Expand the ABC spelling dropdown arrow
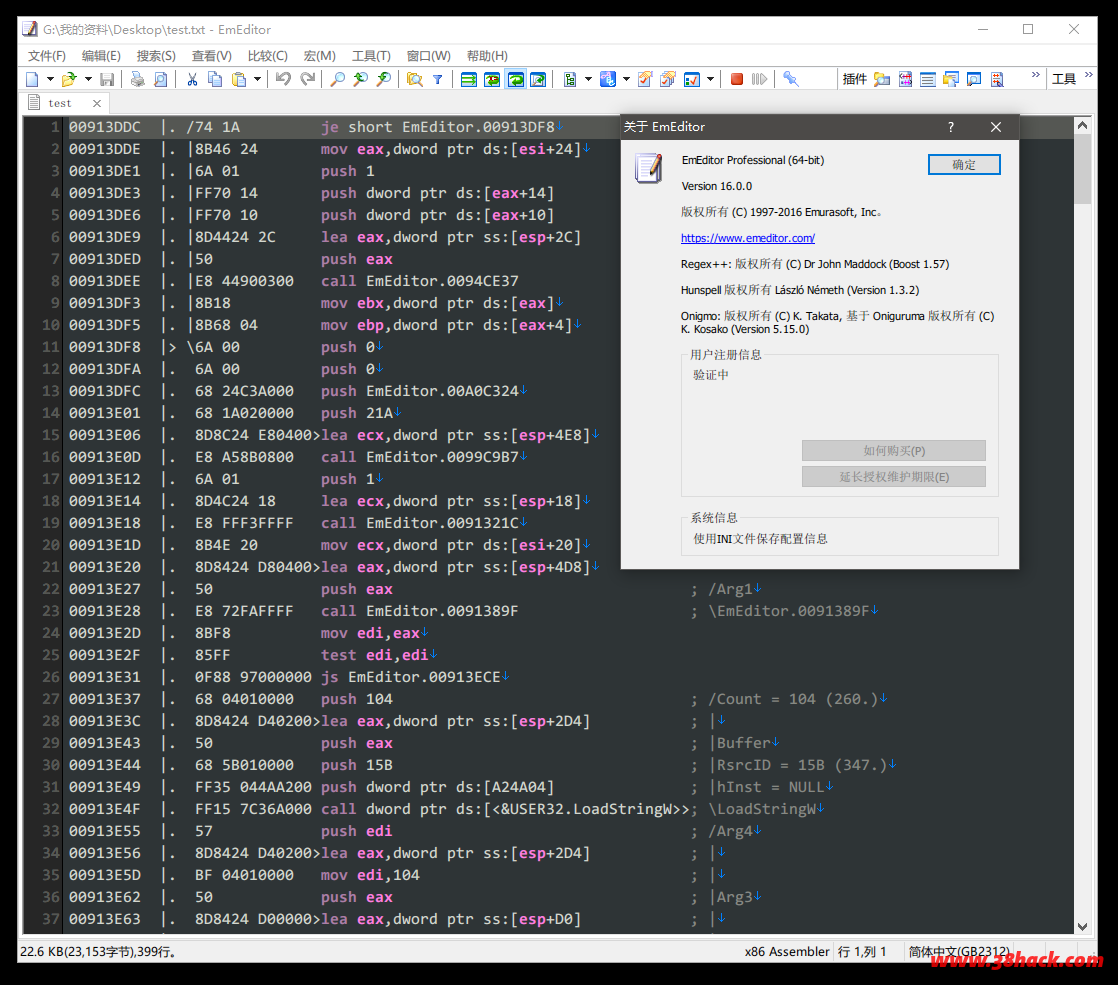This screenshot has width=1118, height=985. (626, 79)
